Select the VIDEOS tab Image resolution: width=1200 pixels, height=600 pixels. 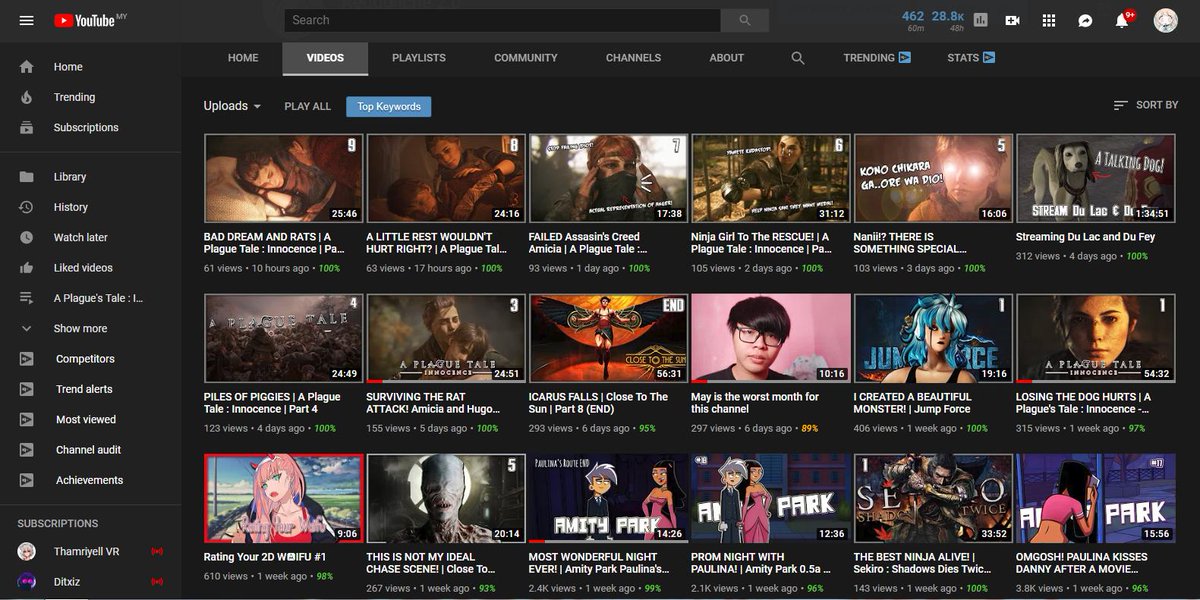[x=325, y=58]
